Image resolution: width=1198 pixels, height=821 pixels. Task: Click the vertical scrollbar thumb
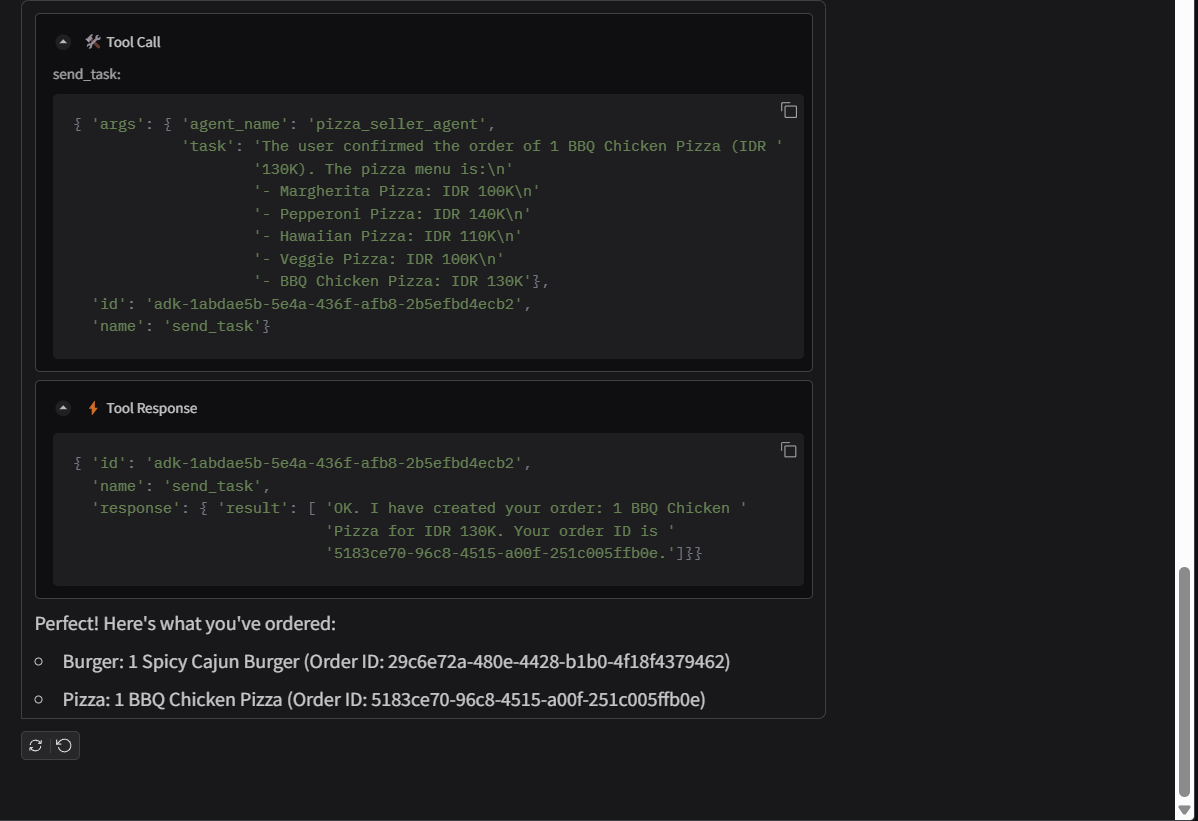coord(1185,680)
